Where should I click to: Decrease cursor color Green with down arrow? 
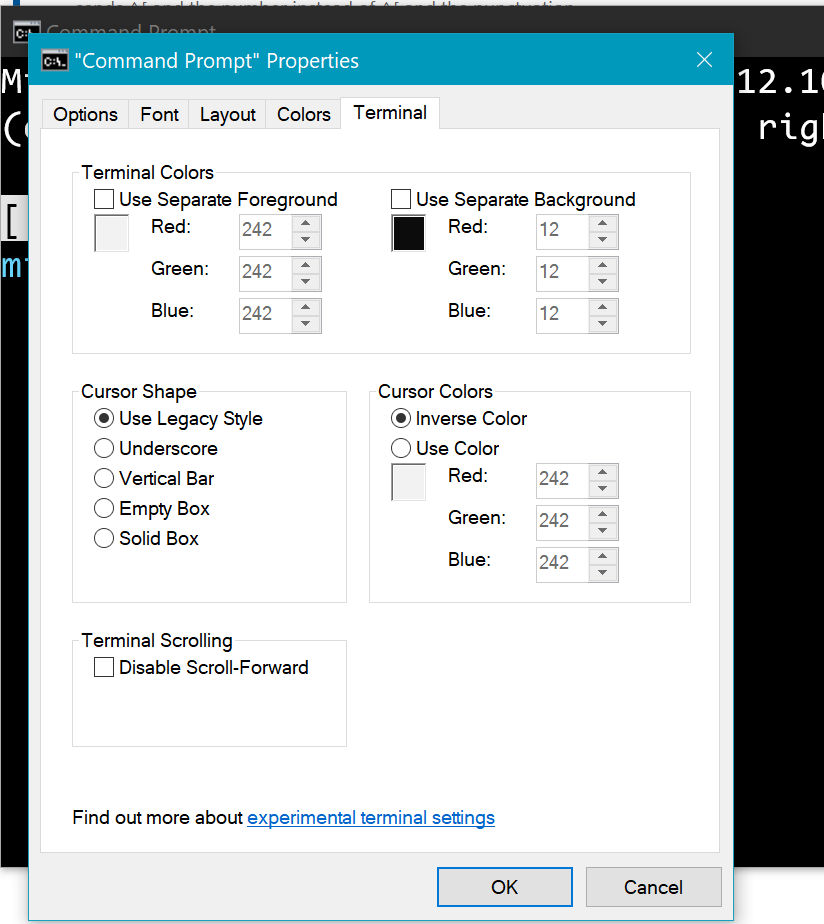(602, 530)
